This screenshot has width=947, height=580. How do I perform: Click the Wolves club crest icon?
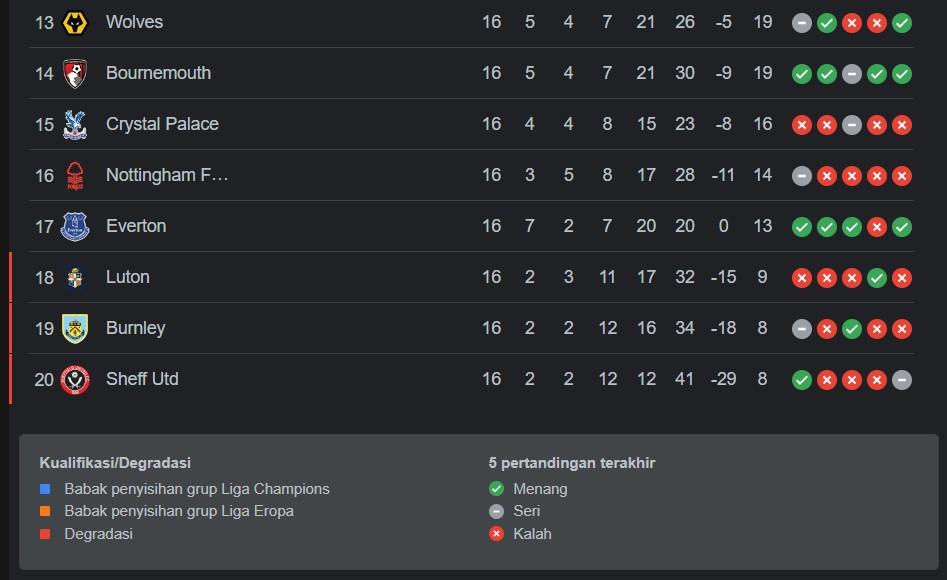point(75,22)
